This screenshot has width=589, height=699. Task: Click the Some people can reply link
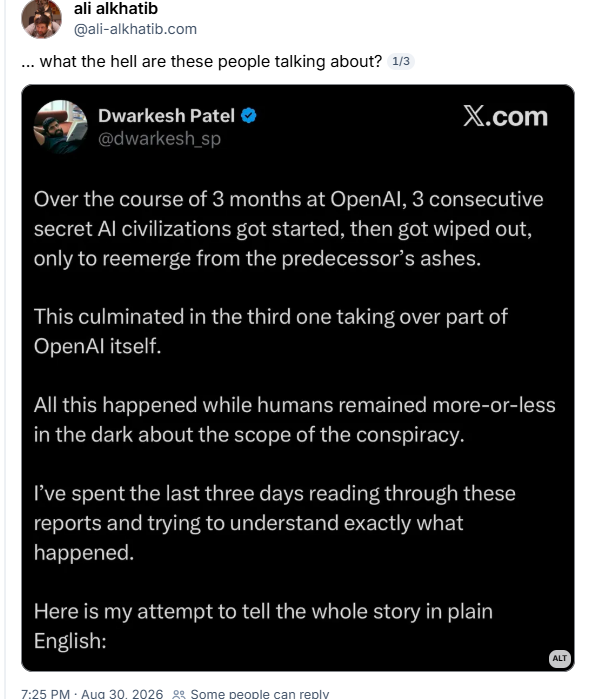pos(259,694)
